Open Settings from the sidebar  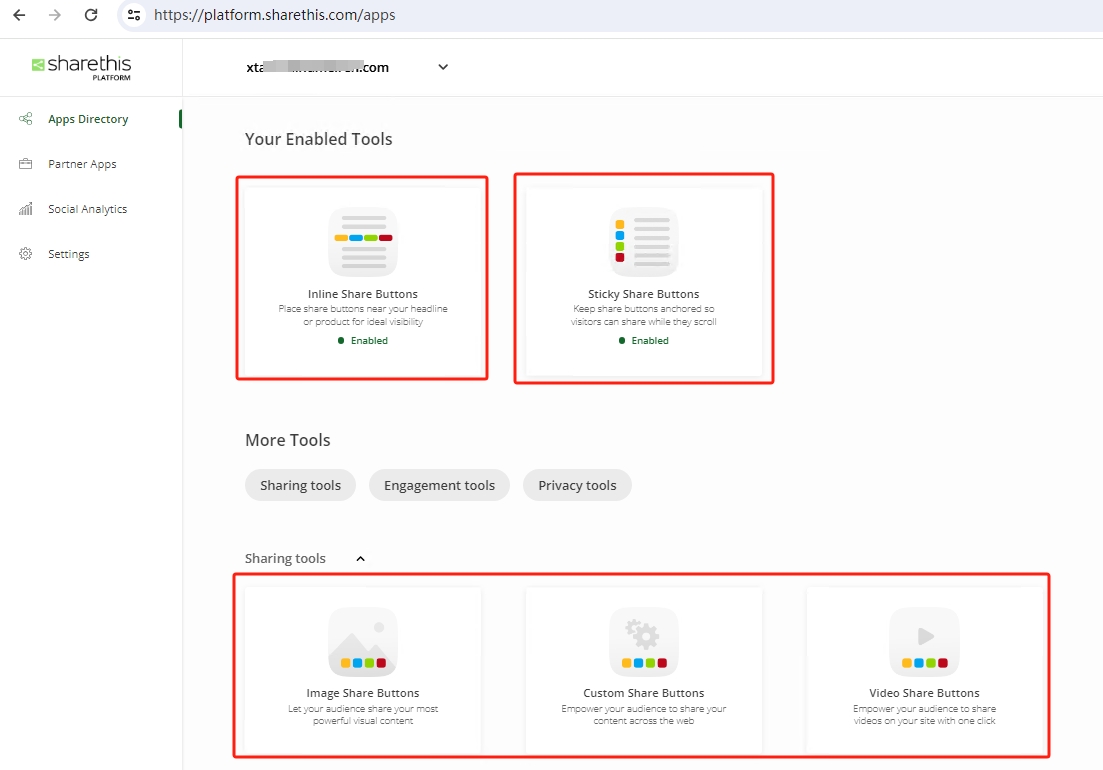pyautogui.click(x=68, y=254)
